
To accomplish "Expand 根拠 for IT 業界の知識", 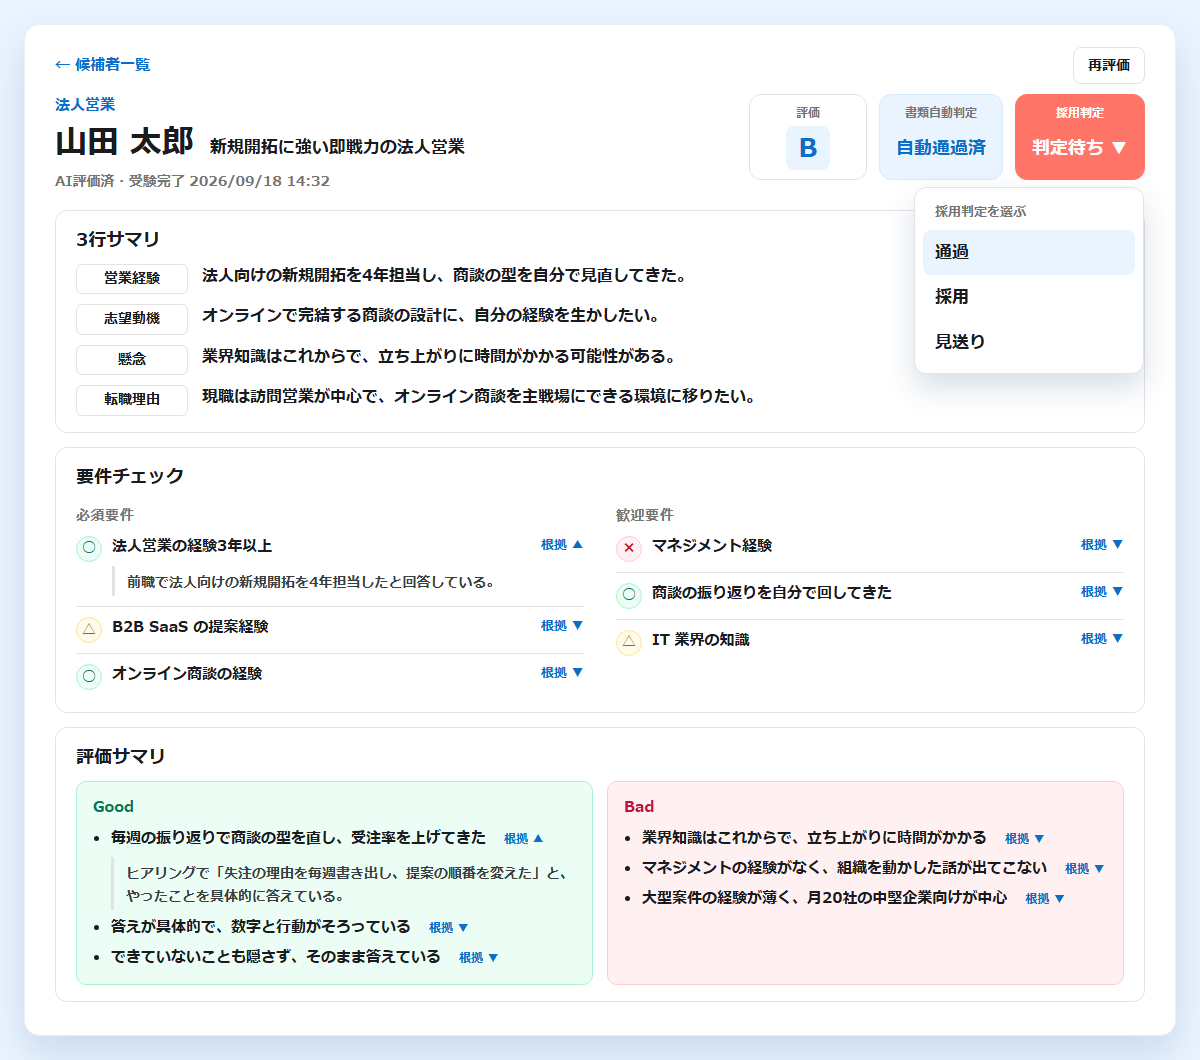I will point(1102,639).
